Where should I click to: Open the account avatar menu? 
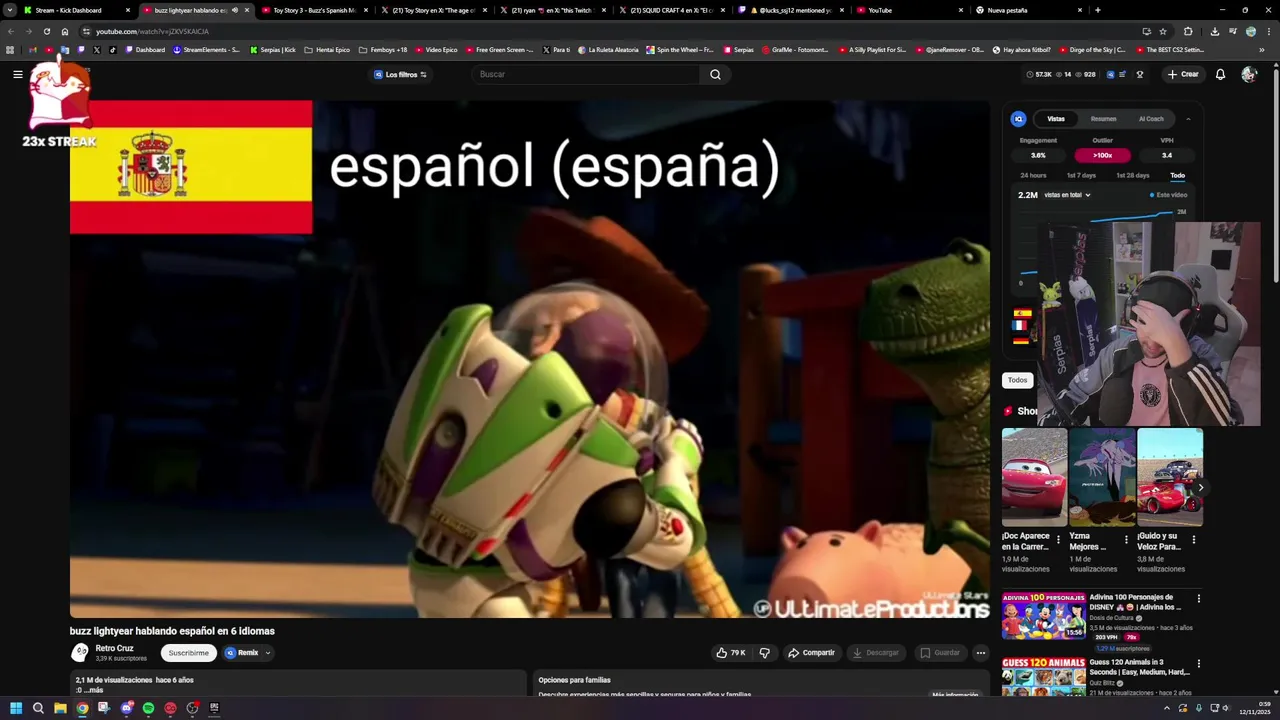pos(1249,74)
